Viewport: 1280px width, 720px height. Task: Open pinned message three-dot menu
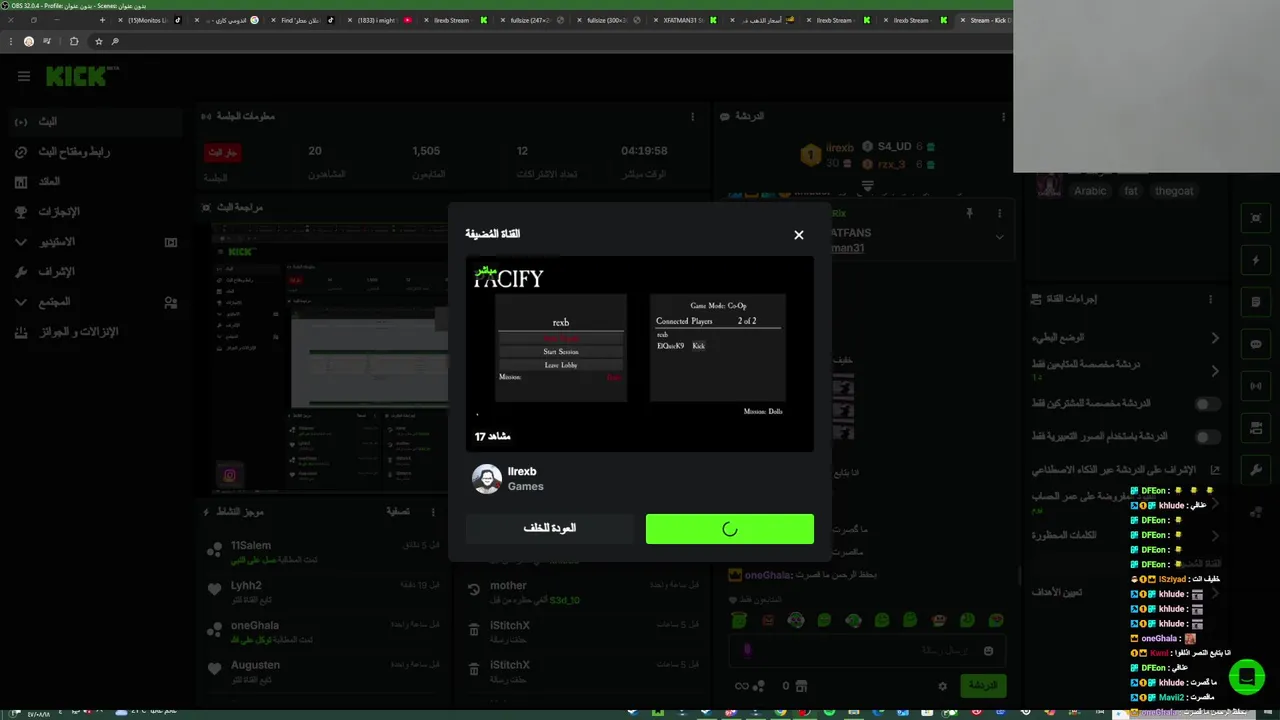998,213
